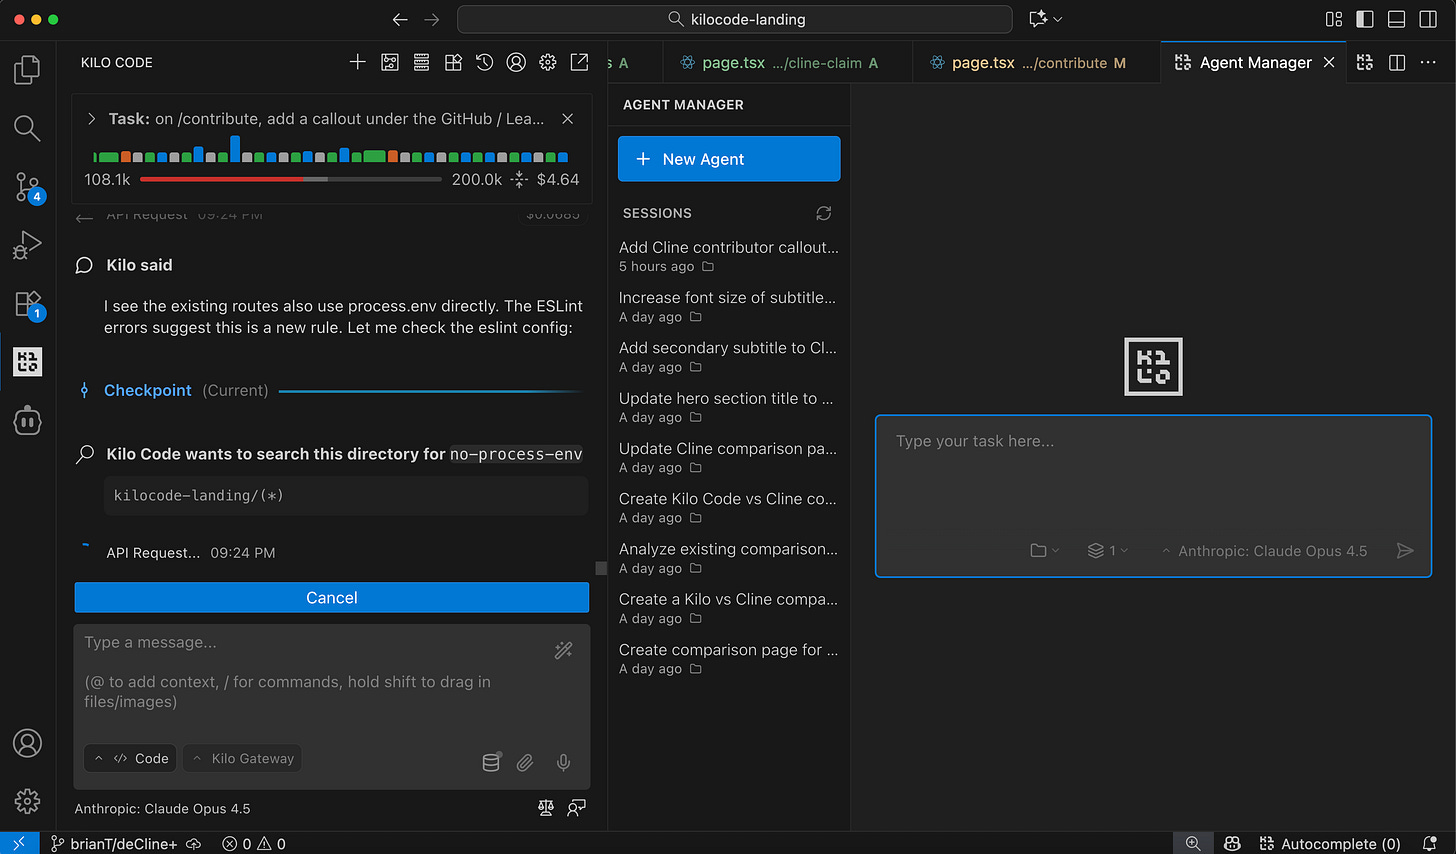
Task: Open the Anthropic: Claude Opus 4.5 model dropdown
Action: (x=1264, y=551)
